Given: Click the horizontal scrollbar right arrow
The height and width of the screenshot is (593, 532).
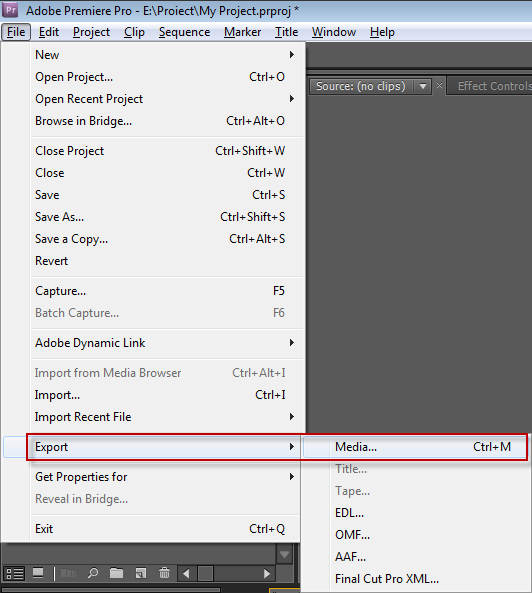Looking at the screenshot, I should point(267,574).
